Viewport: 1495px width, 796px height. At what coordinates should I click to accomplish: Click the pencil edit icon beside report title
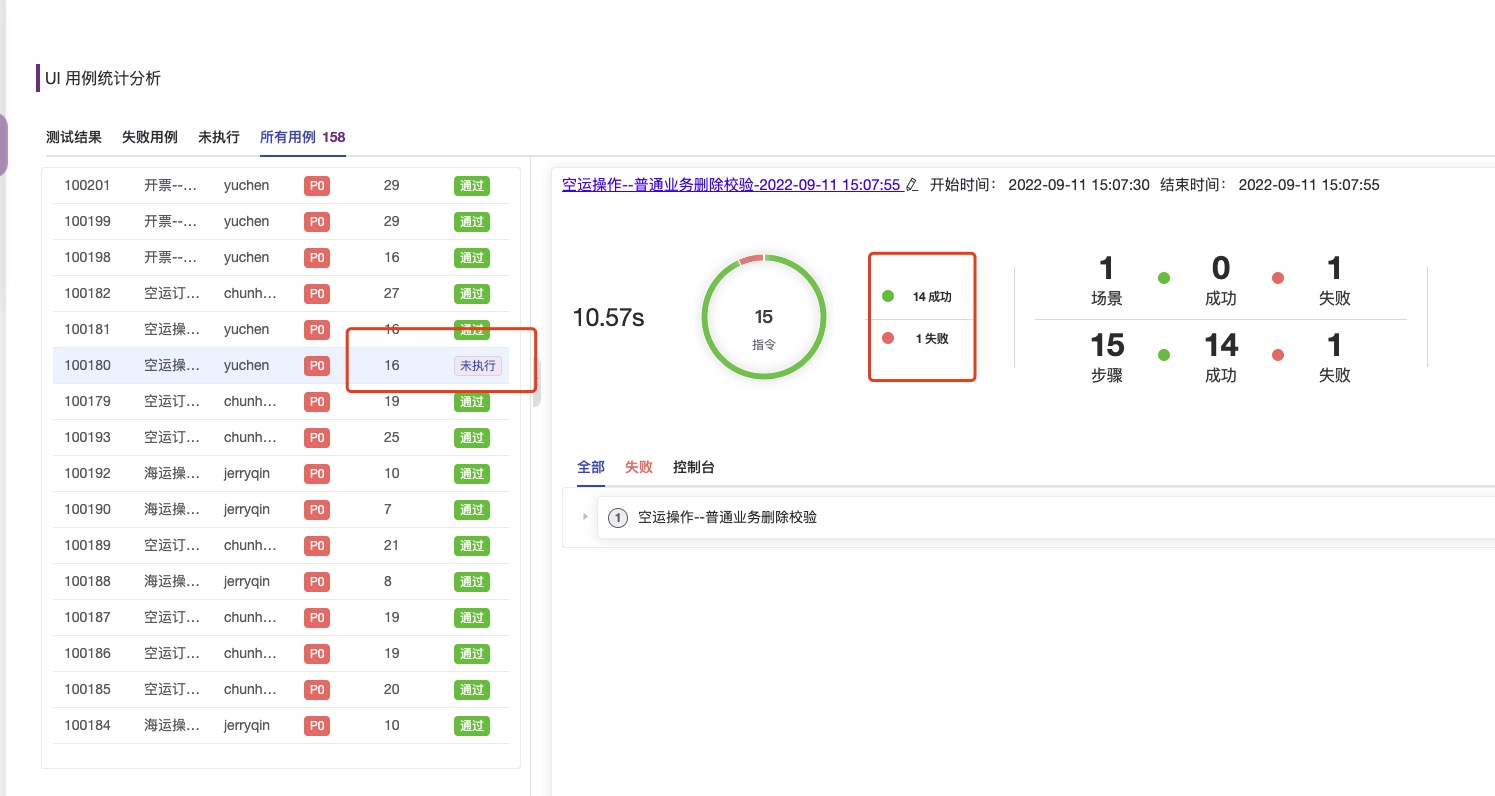pyautogui.click(x=912, y=185)
